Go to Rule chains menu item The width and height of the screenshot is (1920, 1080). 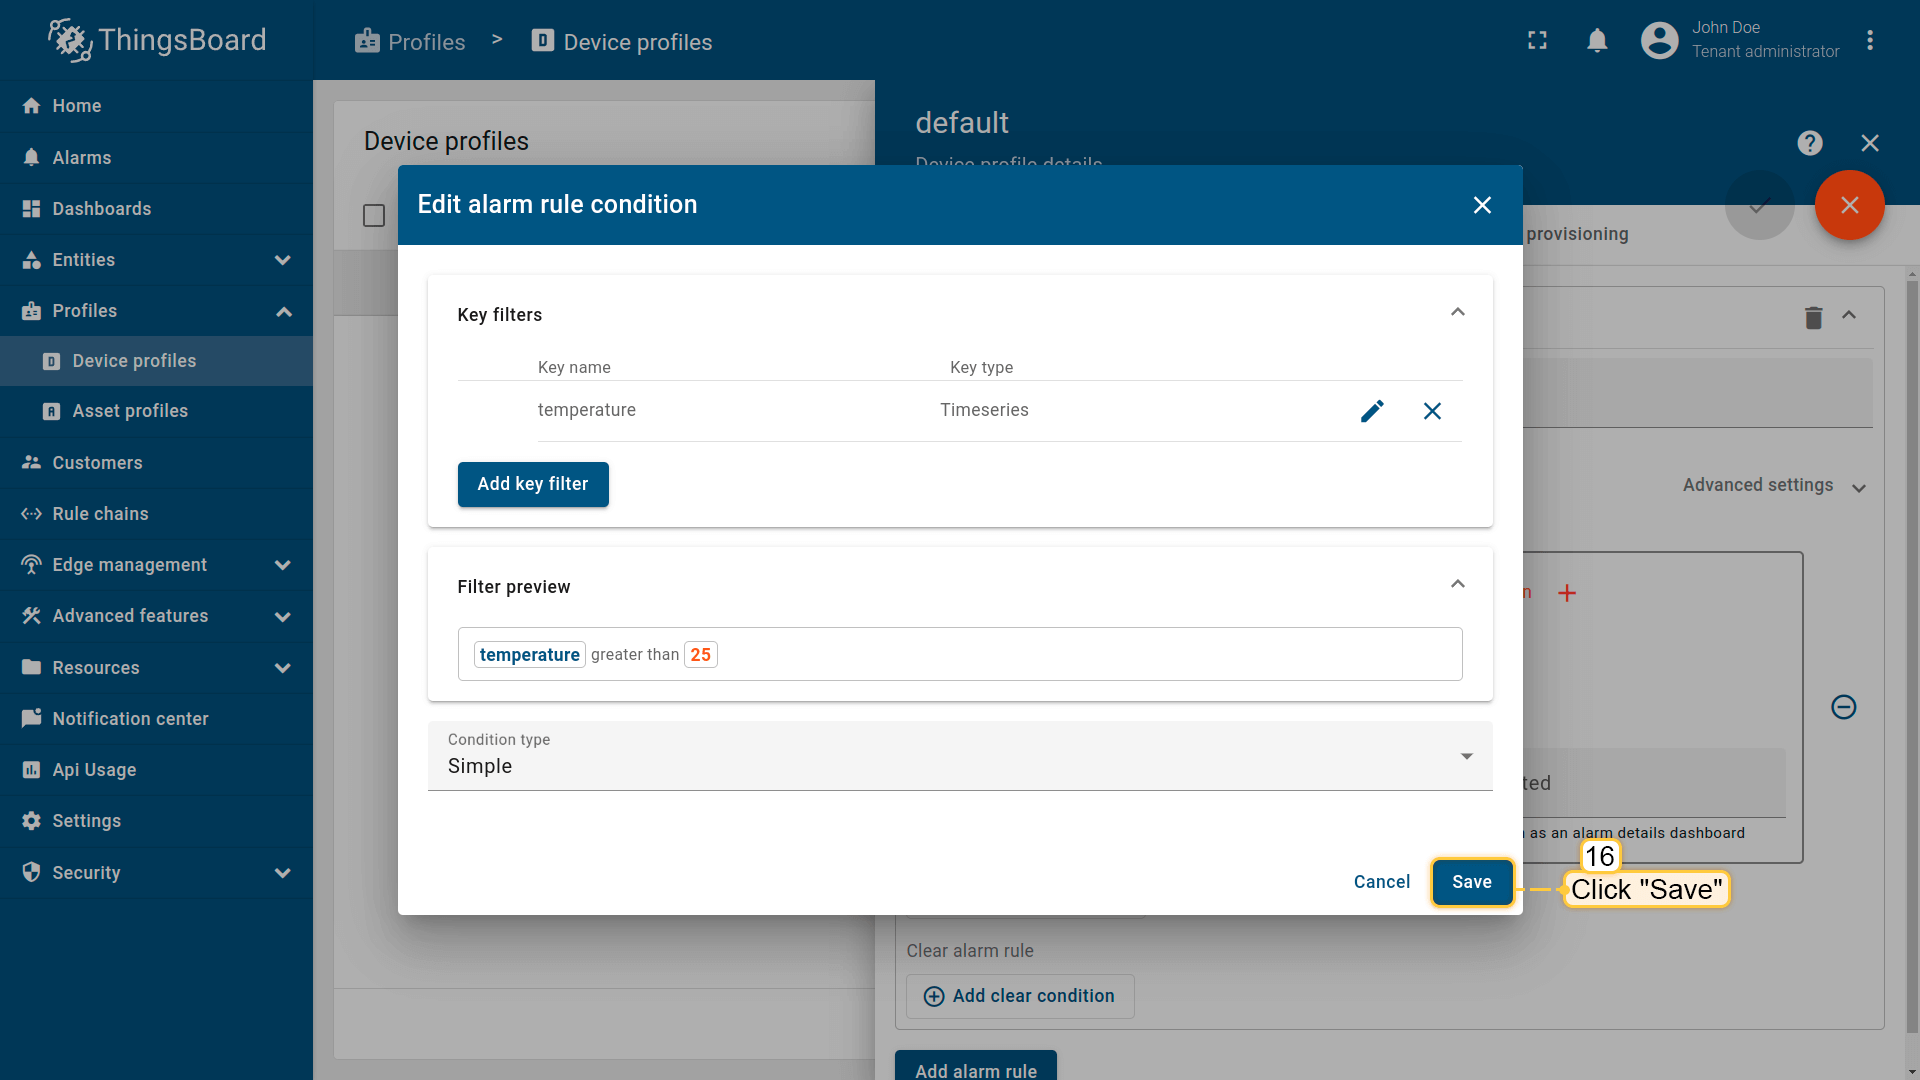[x=100, y=514]
